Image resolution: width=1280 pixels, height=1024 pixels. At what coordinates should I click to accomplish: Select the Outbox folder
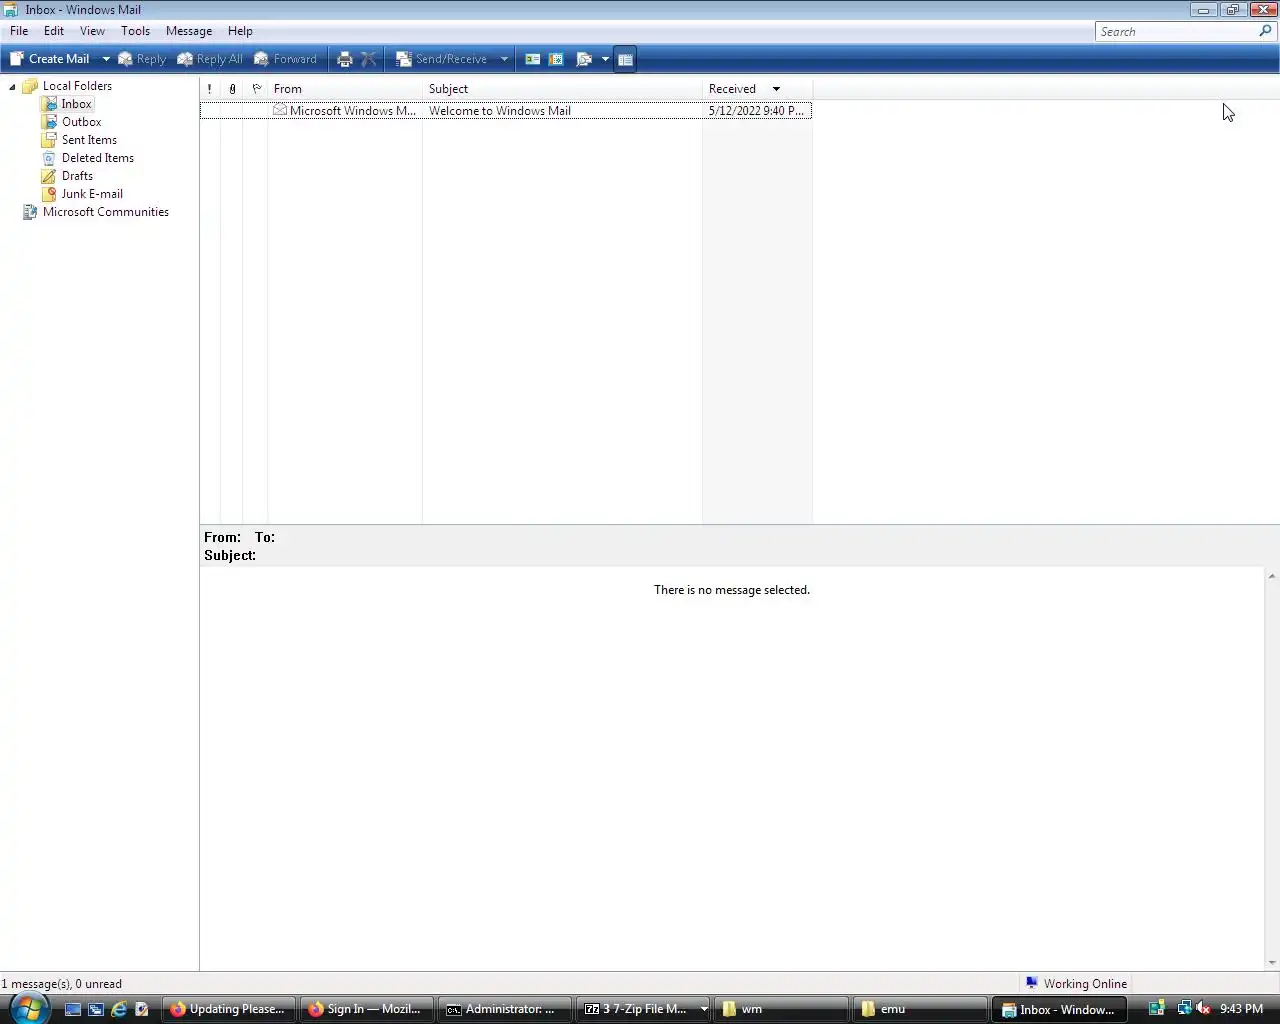pos(81,122)
